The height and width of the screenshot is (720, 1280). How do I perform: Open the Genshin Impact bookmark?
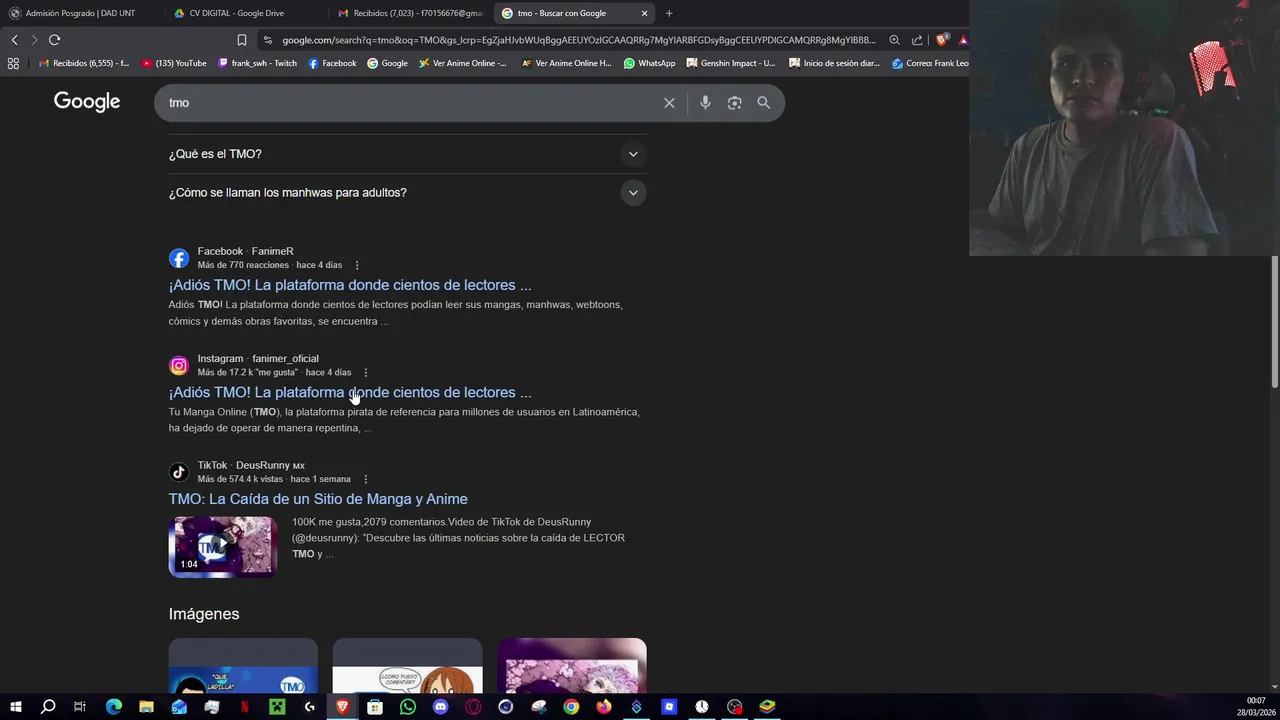click(731, 63)
